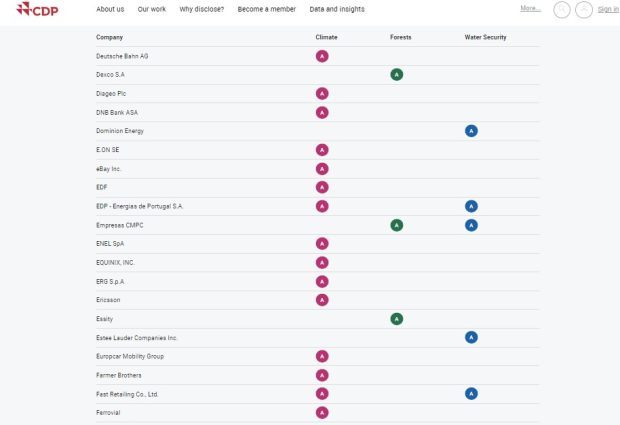Screen dimensions: 620x425
Task: Click Essity Forests A badge
Action: coord(397,319)
